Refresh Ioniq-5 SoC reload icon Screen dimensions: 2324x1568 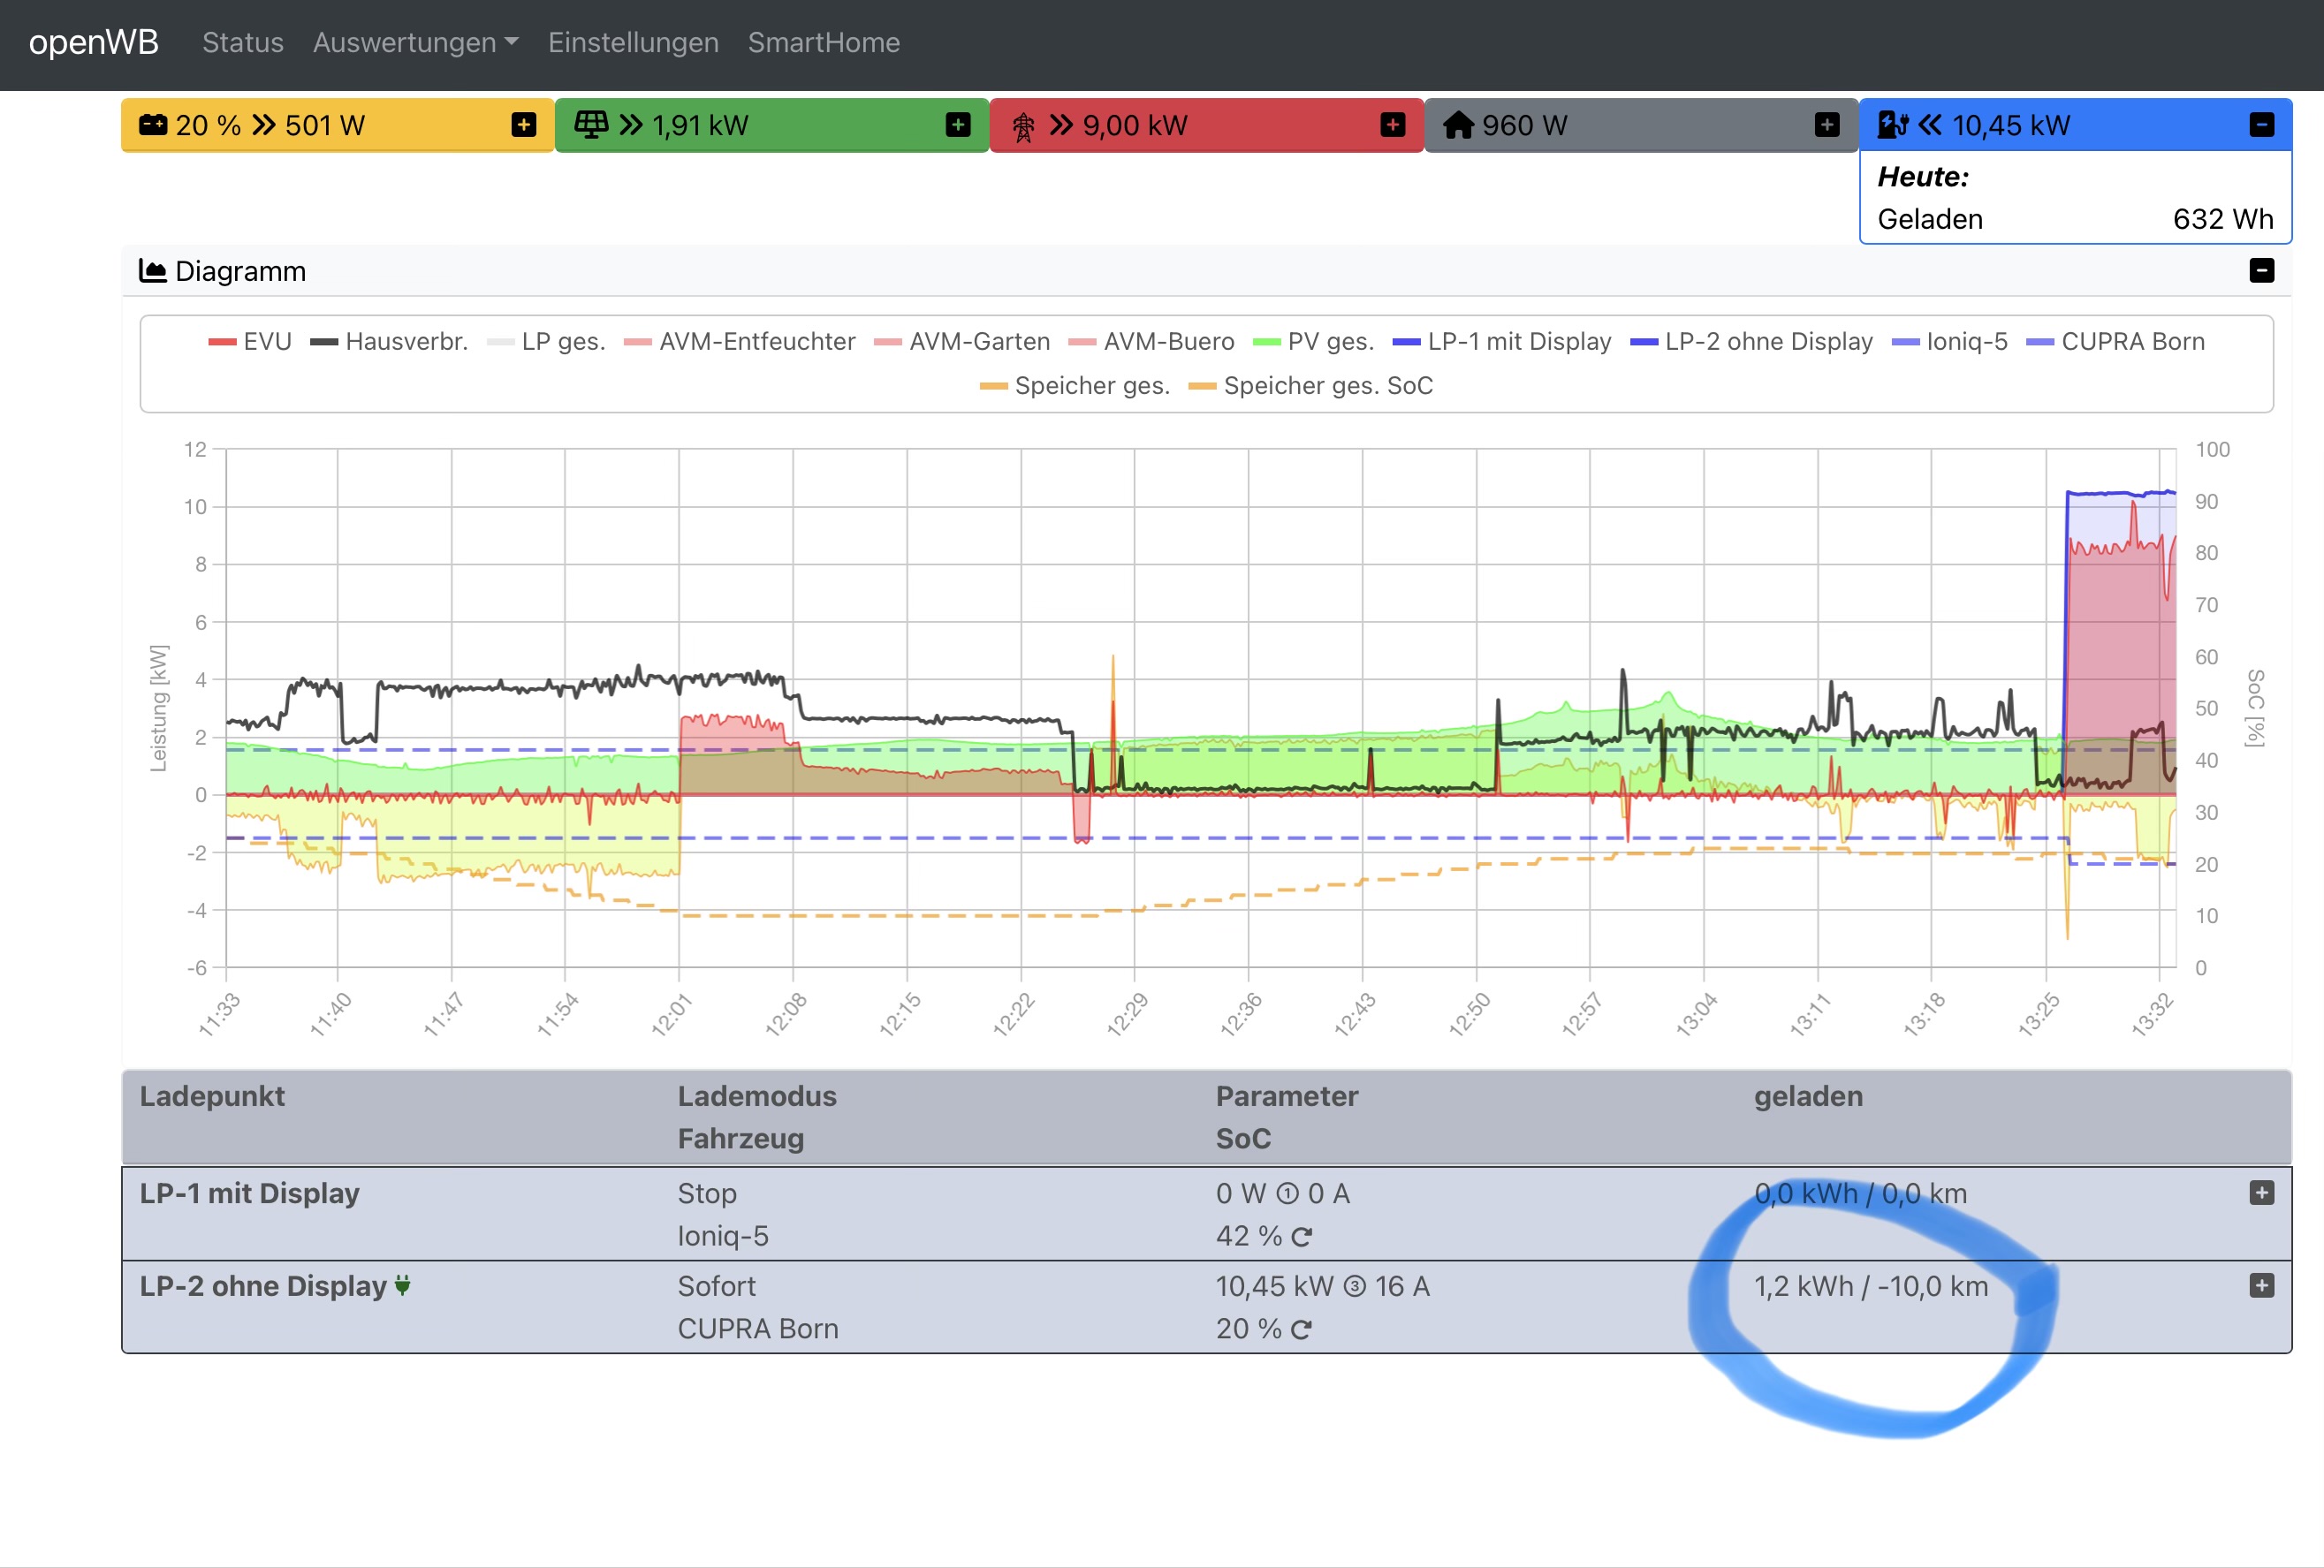point(1301,1237)
